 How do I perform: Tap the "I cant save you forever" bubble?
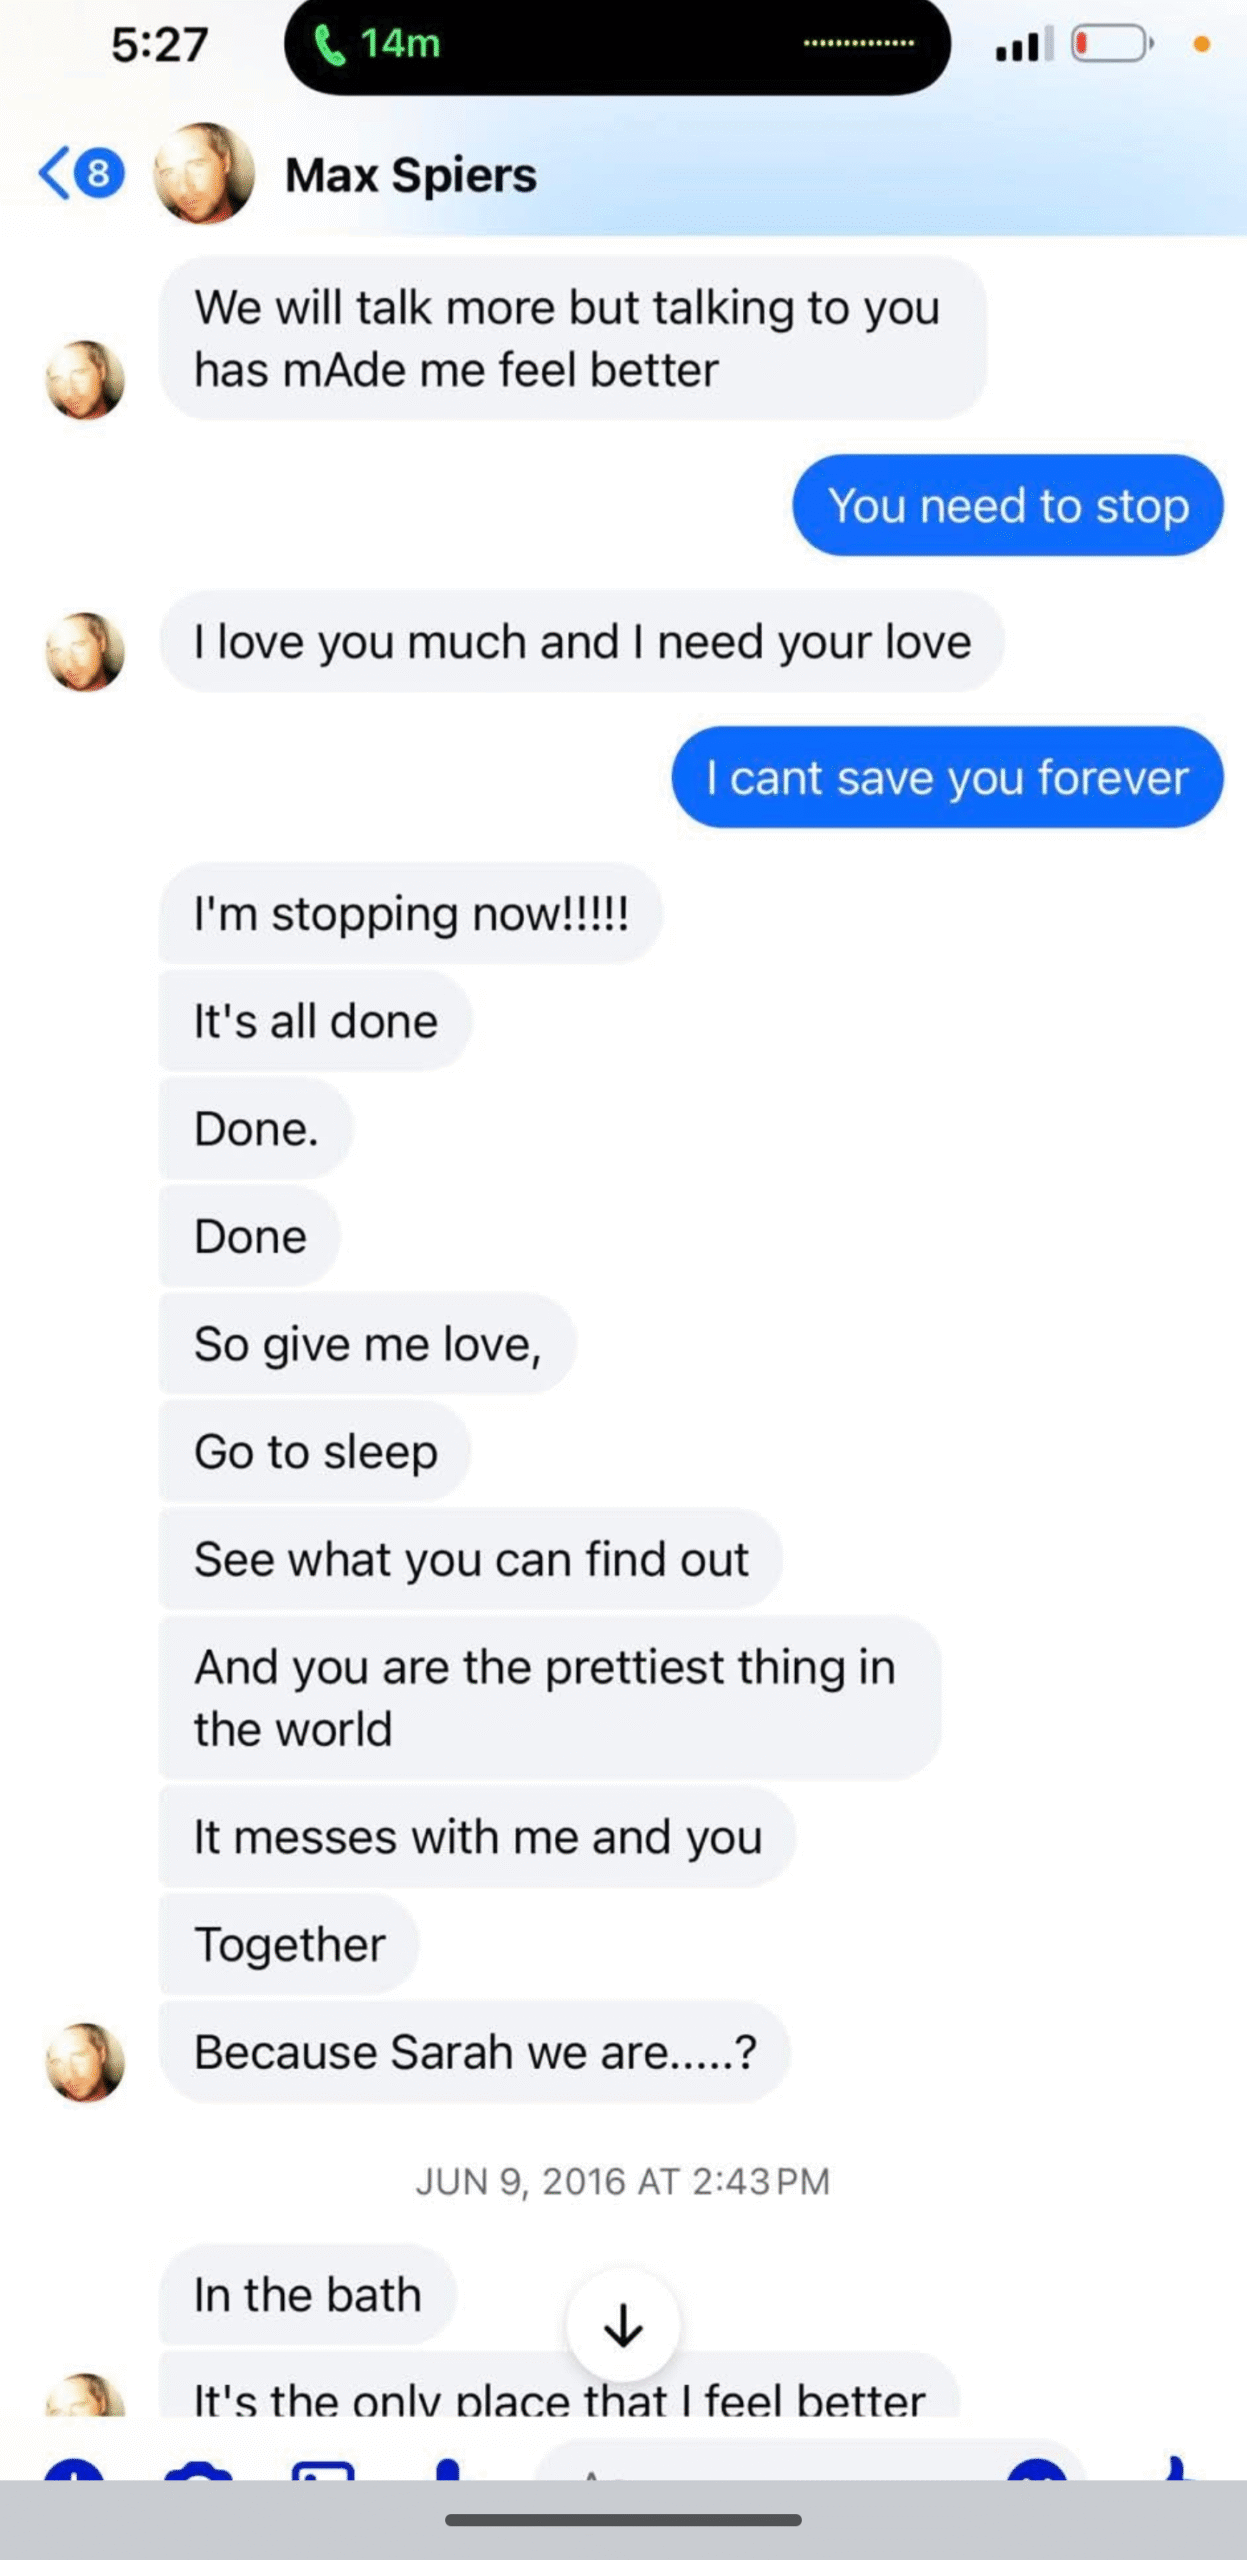947,777
